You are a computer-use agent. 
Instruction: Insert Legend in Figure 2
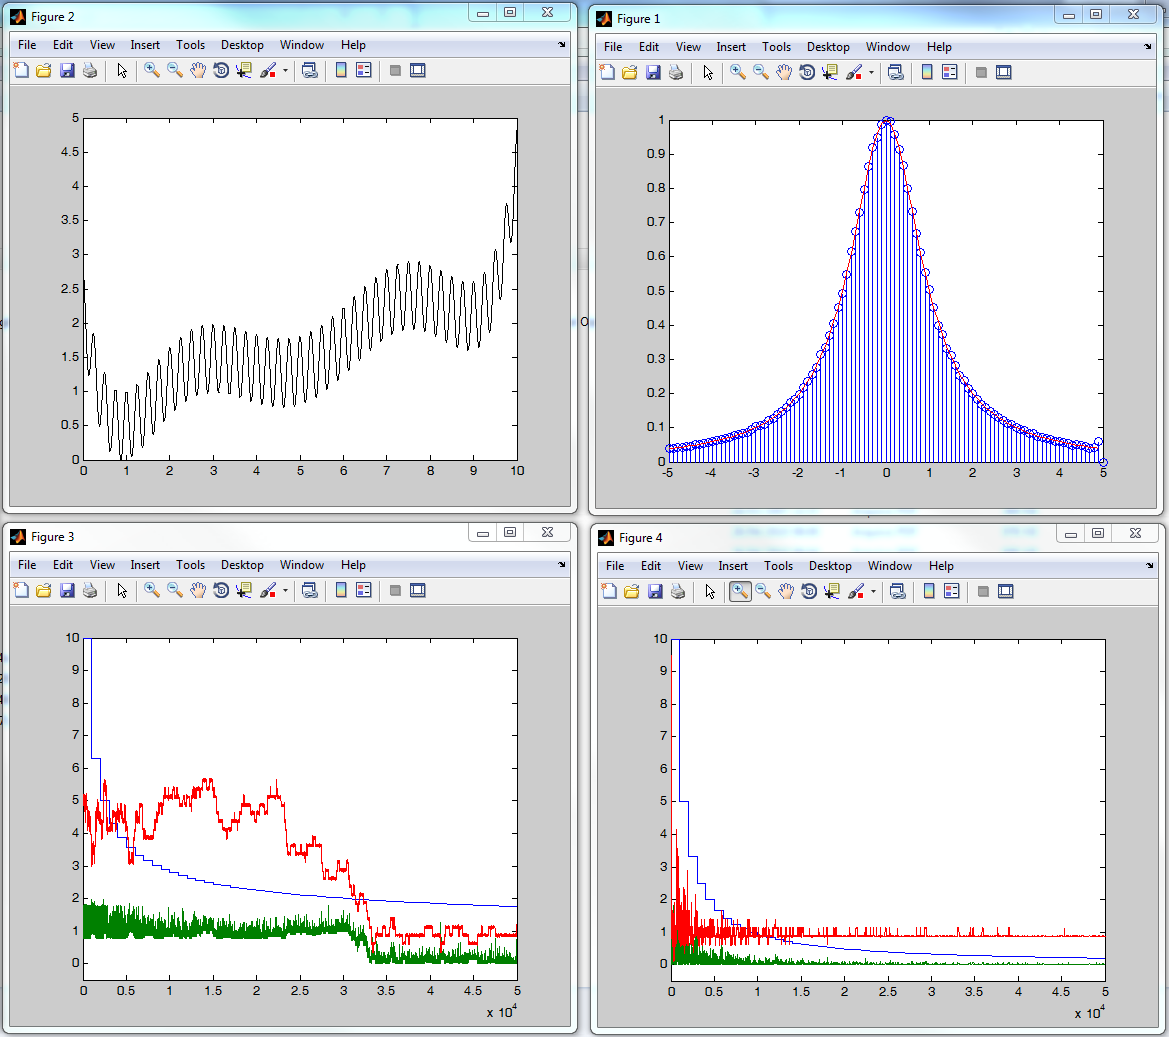click(x=364, y=70)
